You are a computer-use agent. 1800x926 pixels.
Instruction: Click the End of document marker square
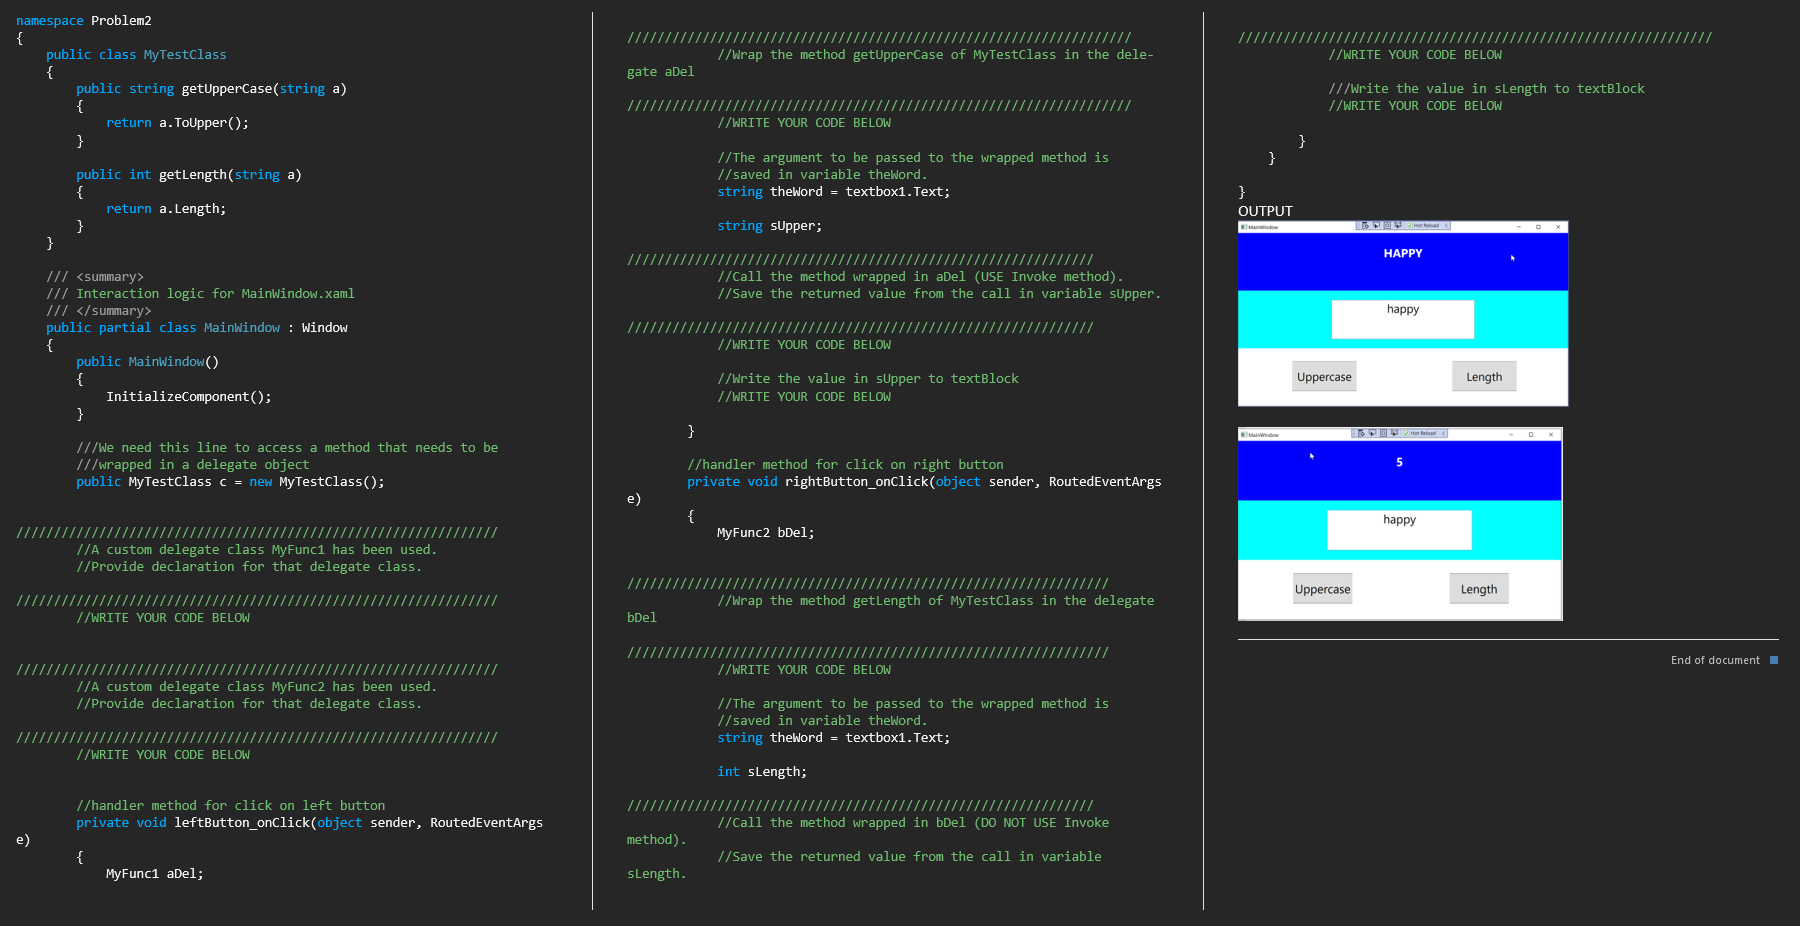pos(1773,660)
